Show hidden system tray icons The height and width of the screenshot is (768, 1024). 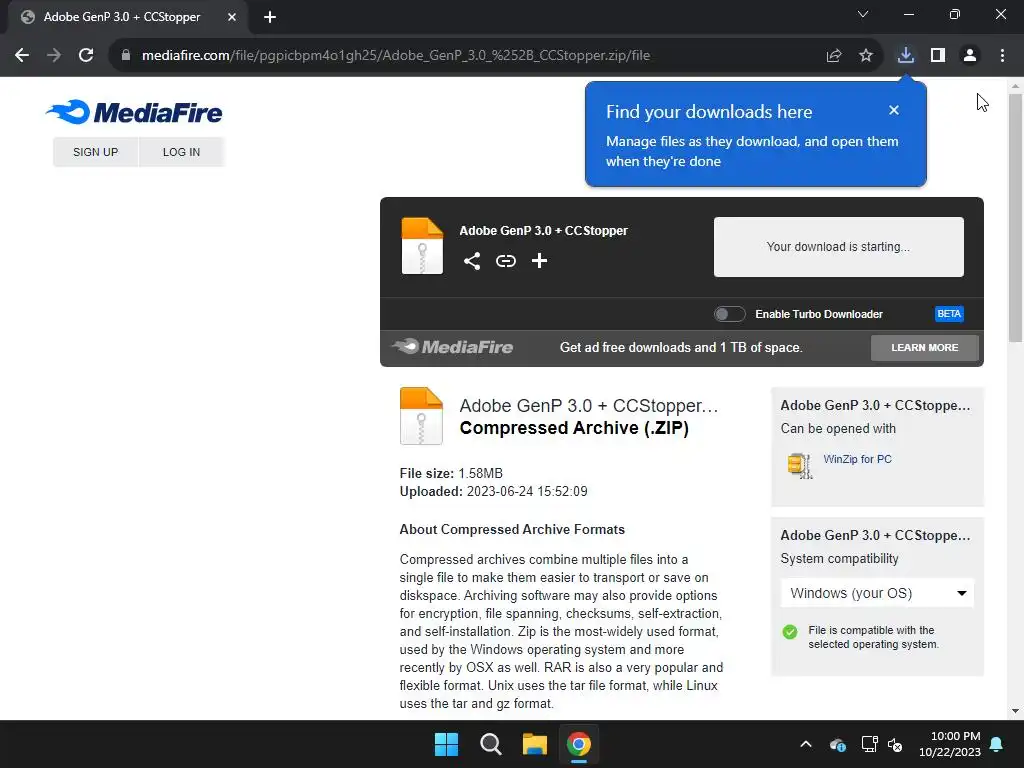pyautogui.click(x=806, y=744)
